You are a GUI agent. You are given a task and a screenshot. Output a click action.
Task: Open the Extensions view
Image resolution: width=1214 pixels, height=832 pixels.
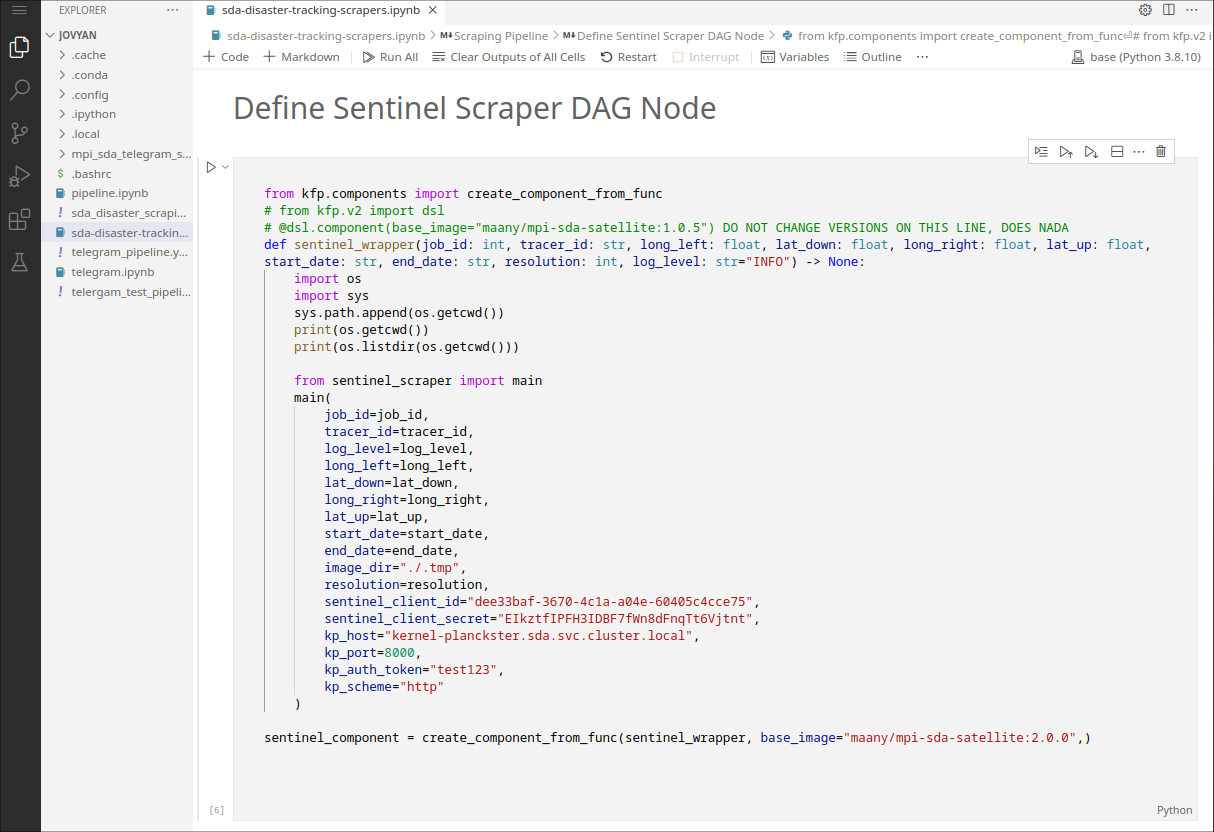(19, 220)
